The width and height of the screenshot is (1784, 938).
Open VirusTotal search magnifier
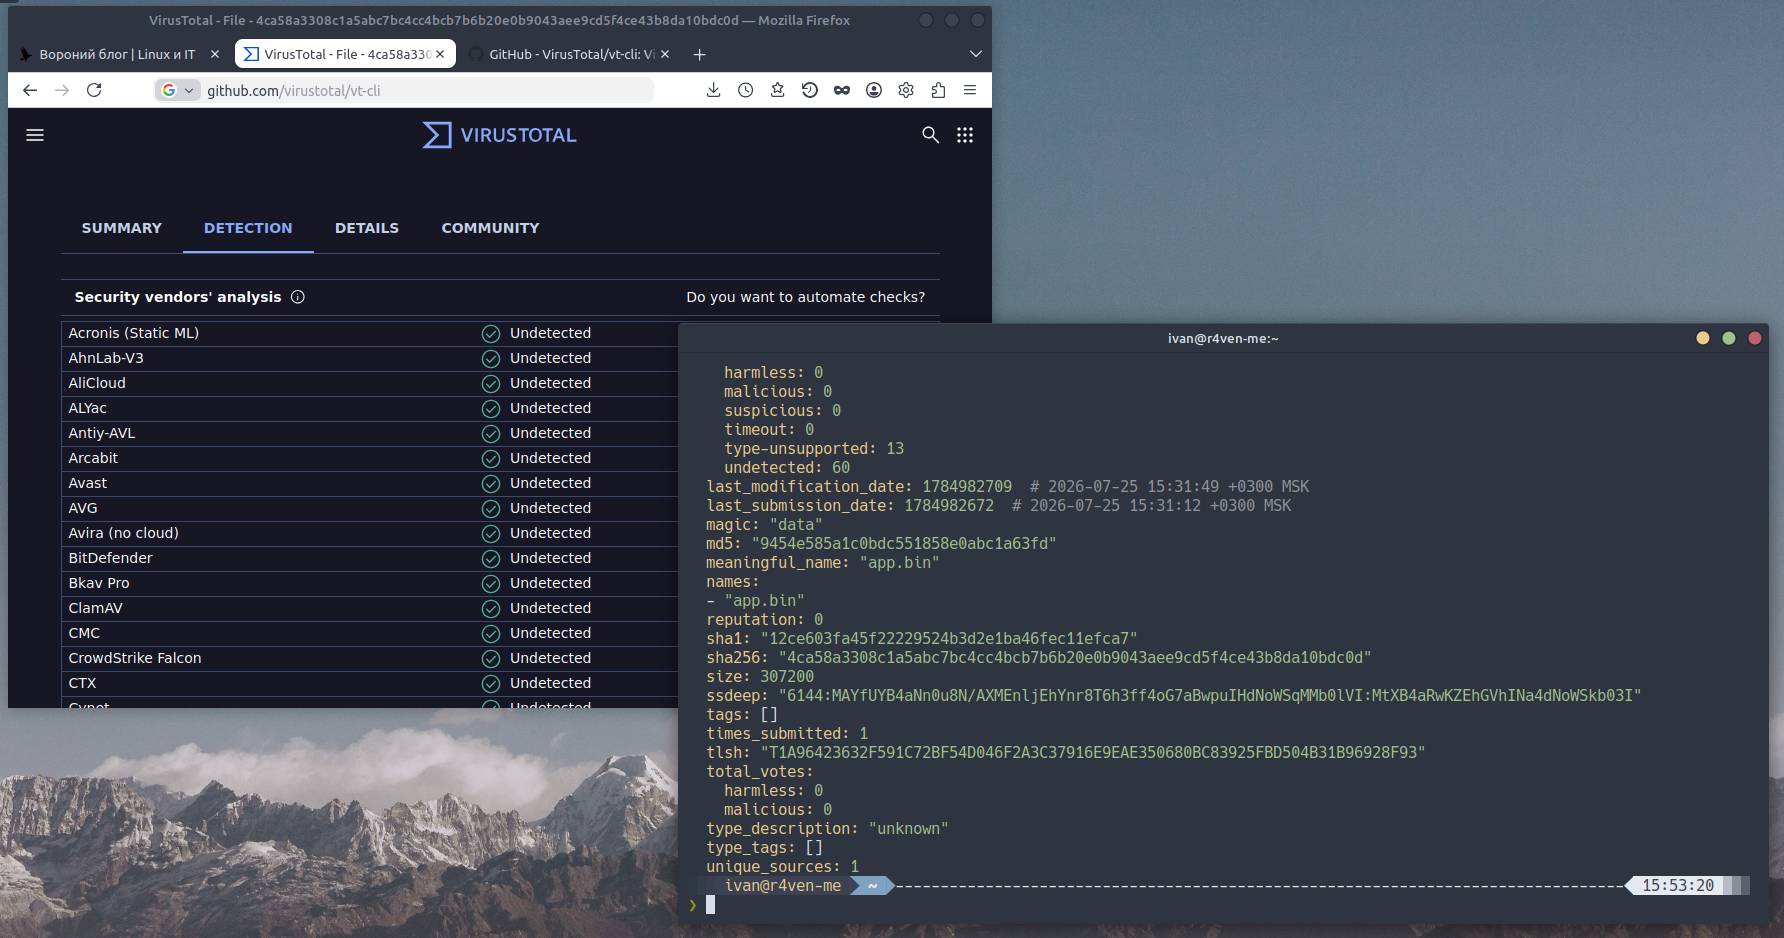click(x=930, y=135)
